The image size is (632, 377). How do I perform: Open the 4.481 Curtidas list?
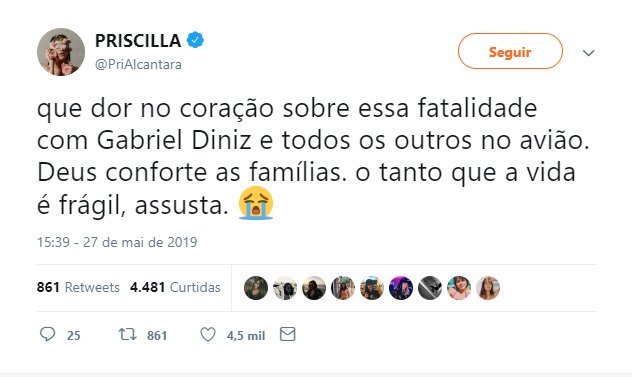[175, 287]
